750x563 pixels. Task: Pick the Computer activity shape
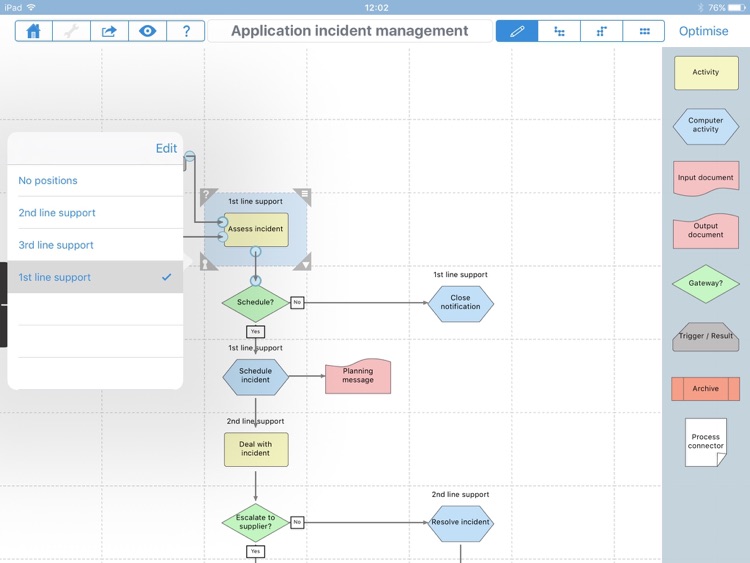(706, 126)
